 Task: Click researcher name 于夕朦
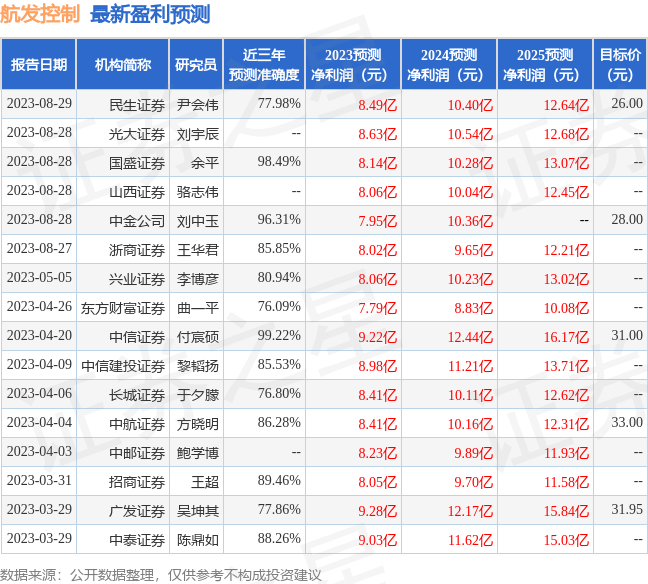click(x=198, y=395)
